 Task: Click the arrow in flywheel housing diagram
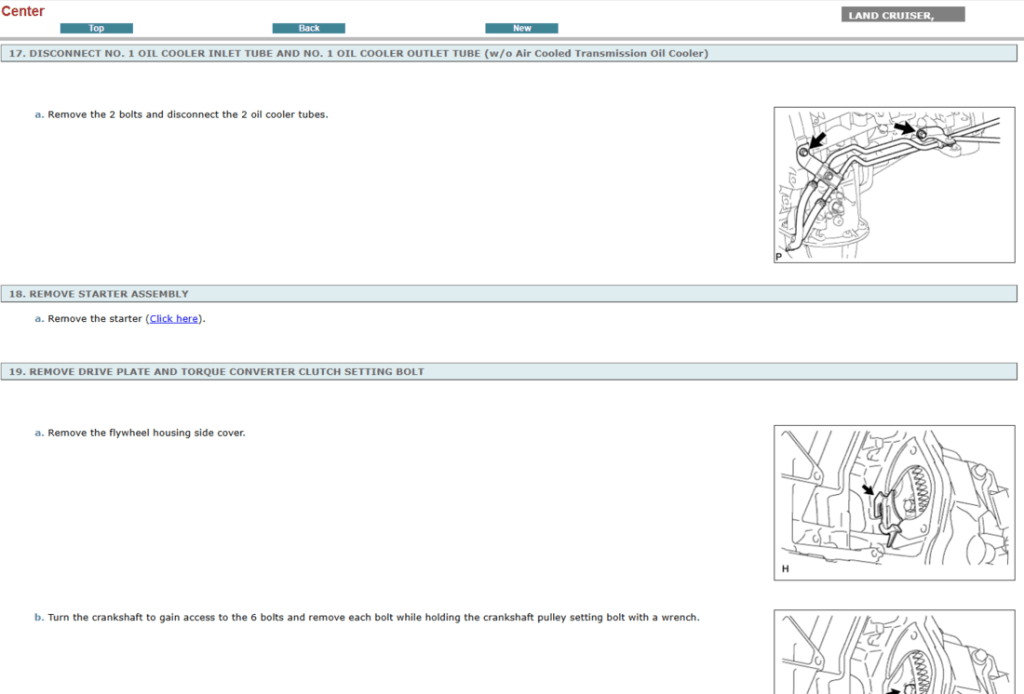[867, 491]
